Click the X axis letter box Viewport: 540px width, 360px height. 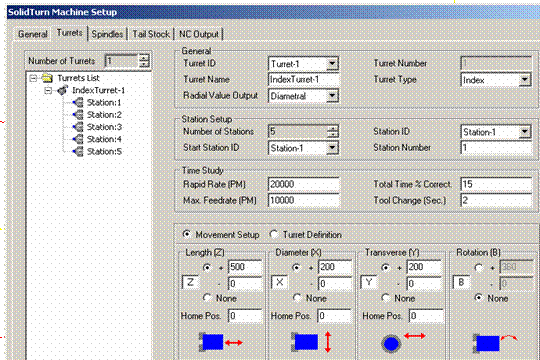pos(280,282)
